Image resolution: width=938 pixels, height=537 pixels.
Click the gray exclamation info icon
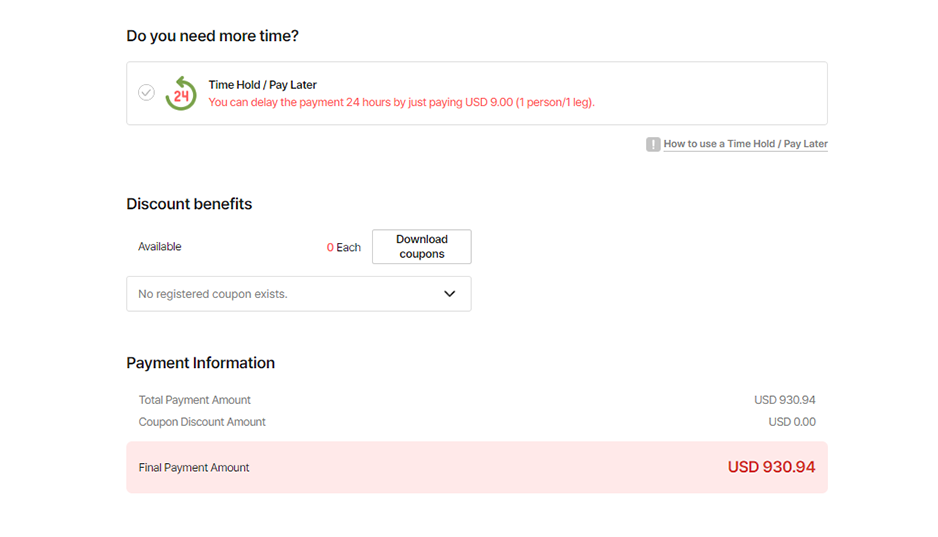point(653,144)
